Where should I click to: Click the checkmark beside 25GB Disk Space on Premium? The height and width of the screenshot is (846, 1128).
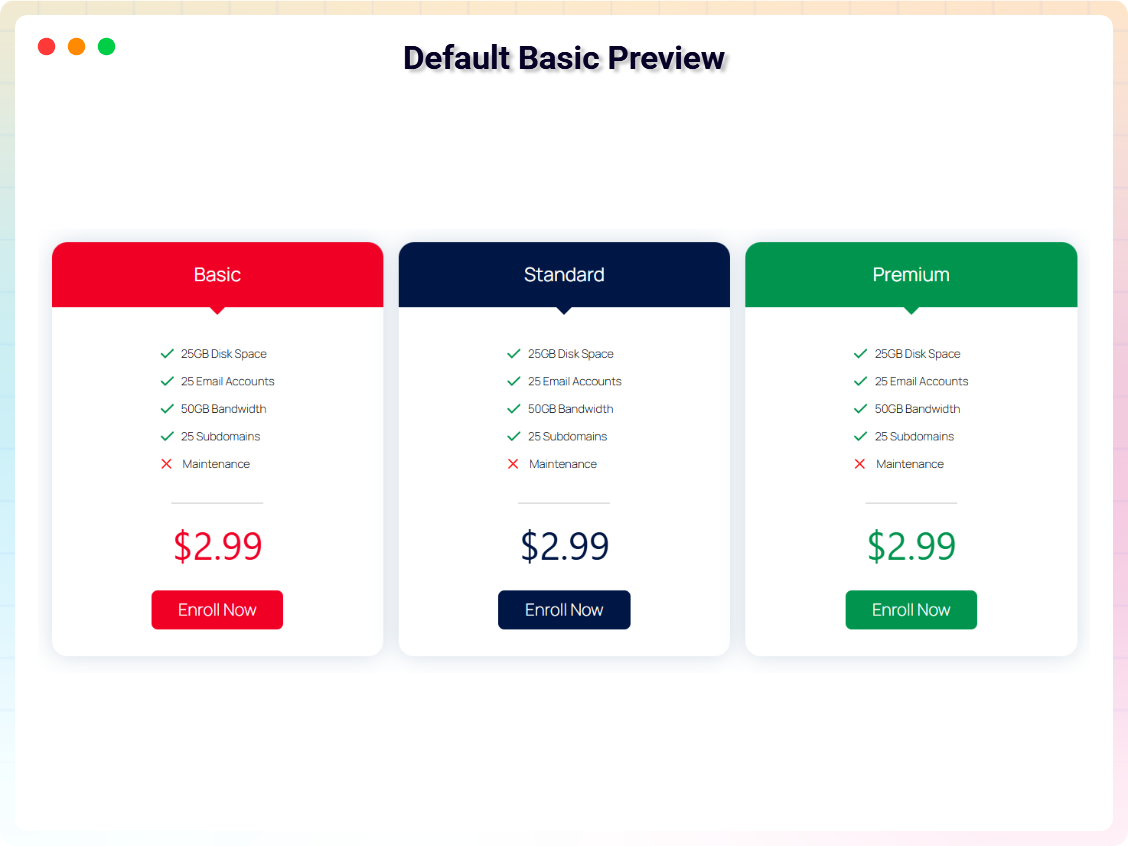pos(860,353)
